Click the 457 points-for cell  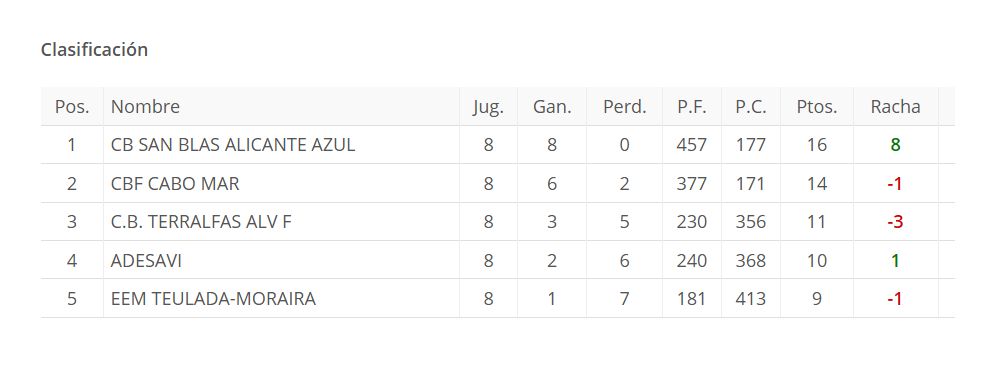click(692, 145)
